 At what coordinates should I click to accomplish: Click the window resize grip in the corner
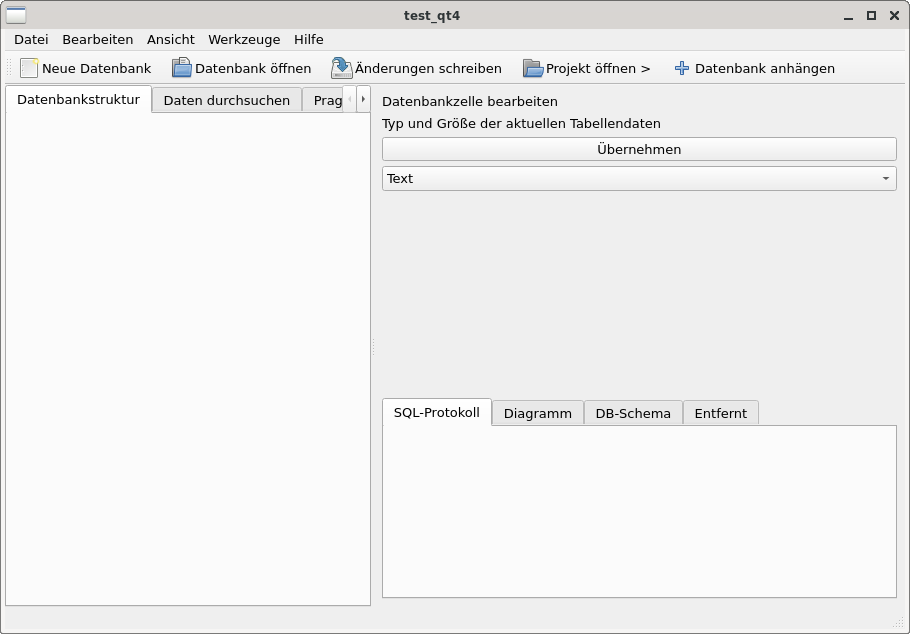point(899,623)
